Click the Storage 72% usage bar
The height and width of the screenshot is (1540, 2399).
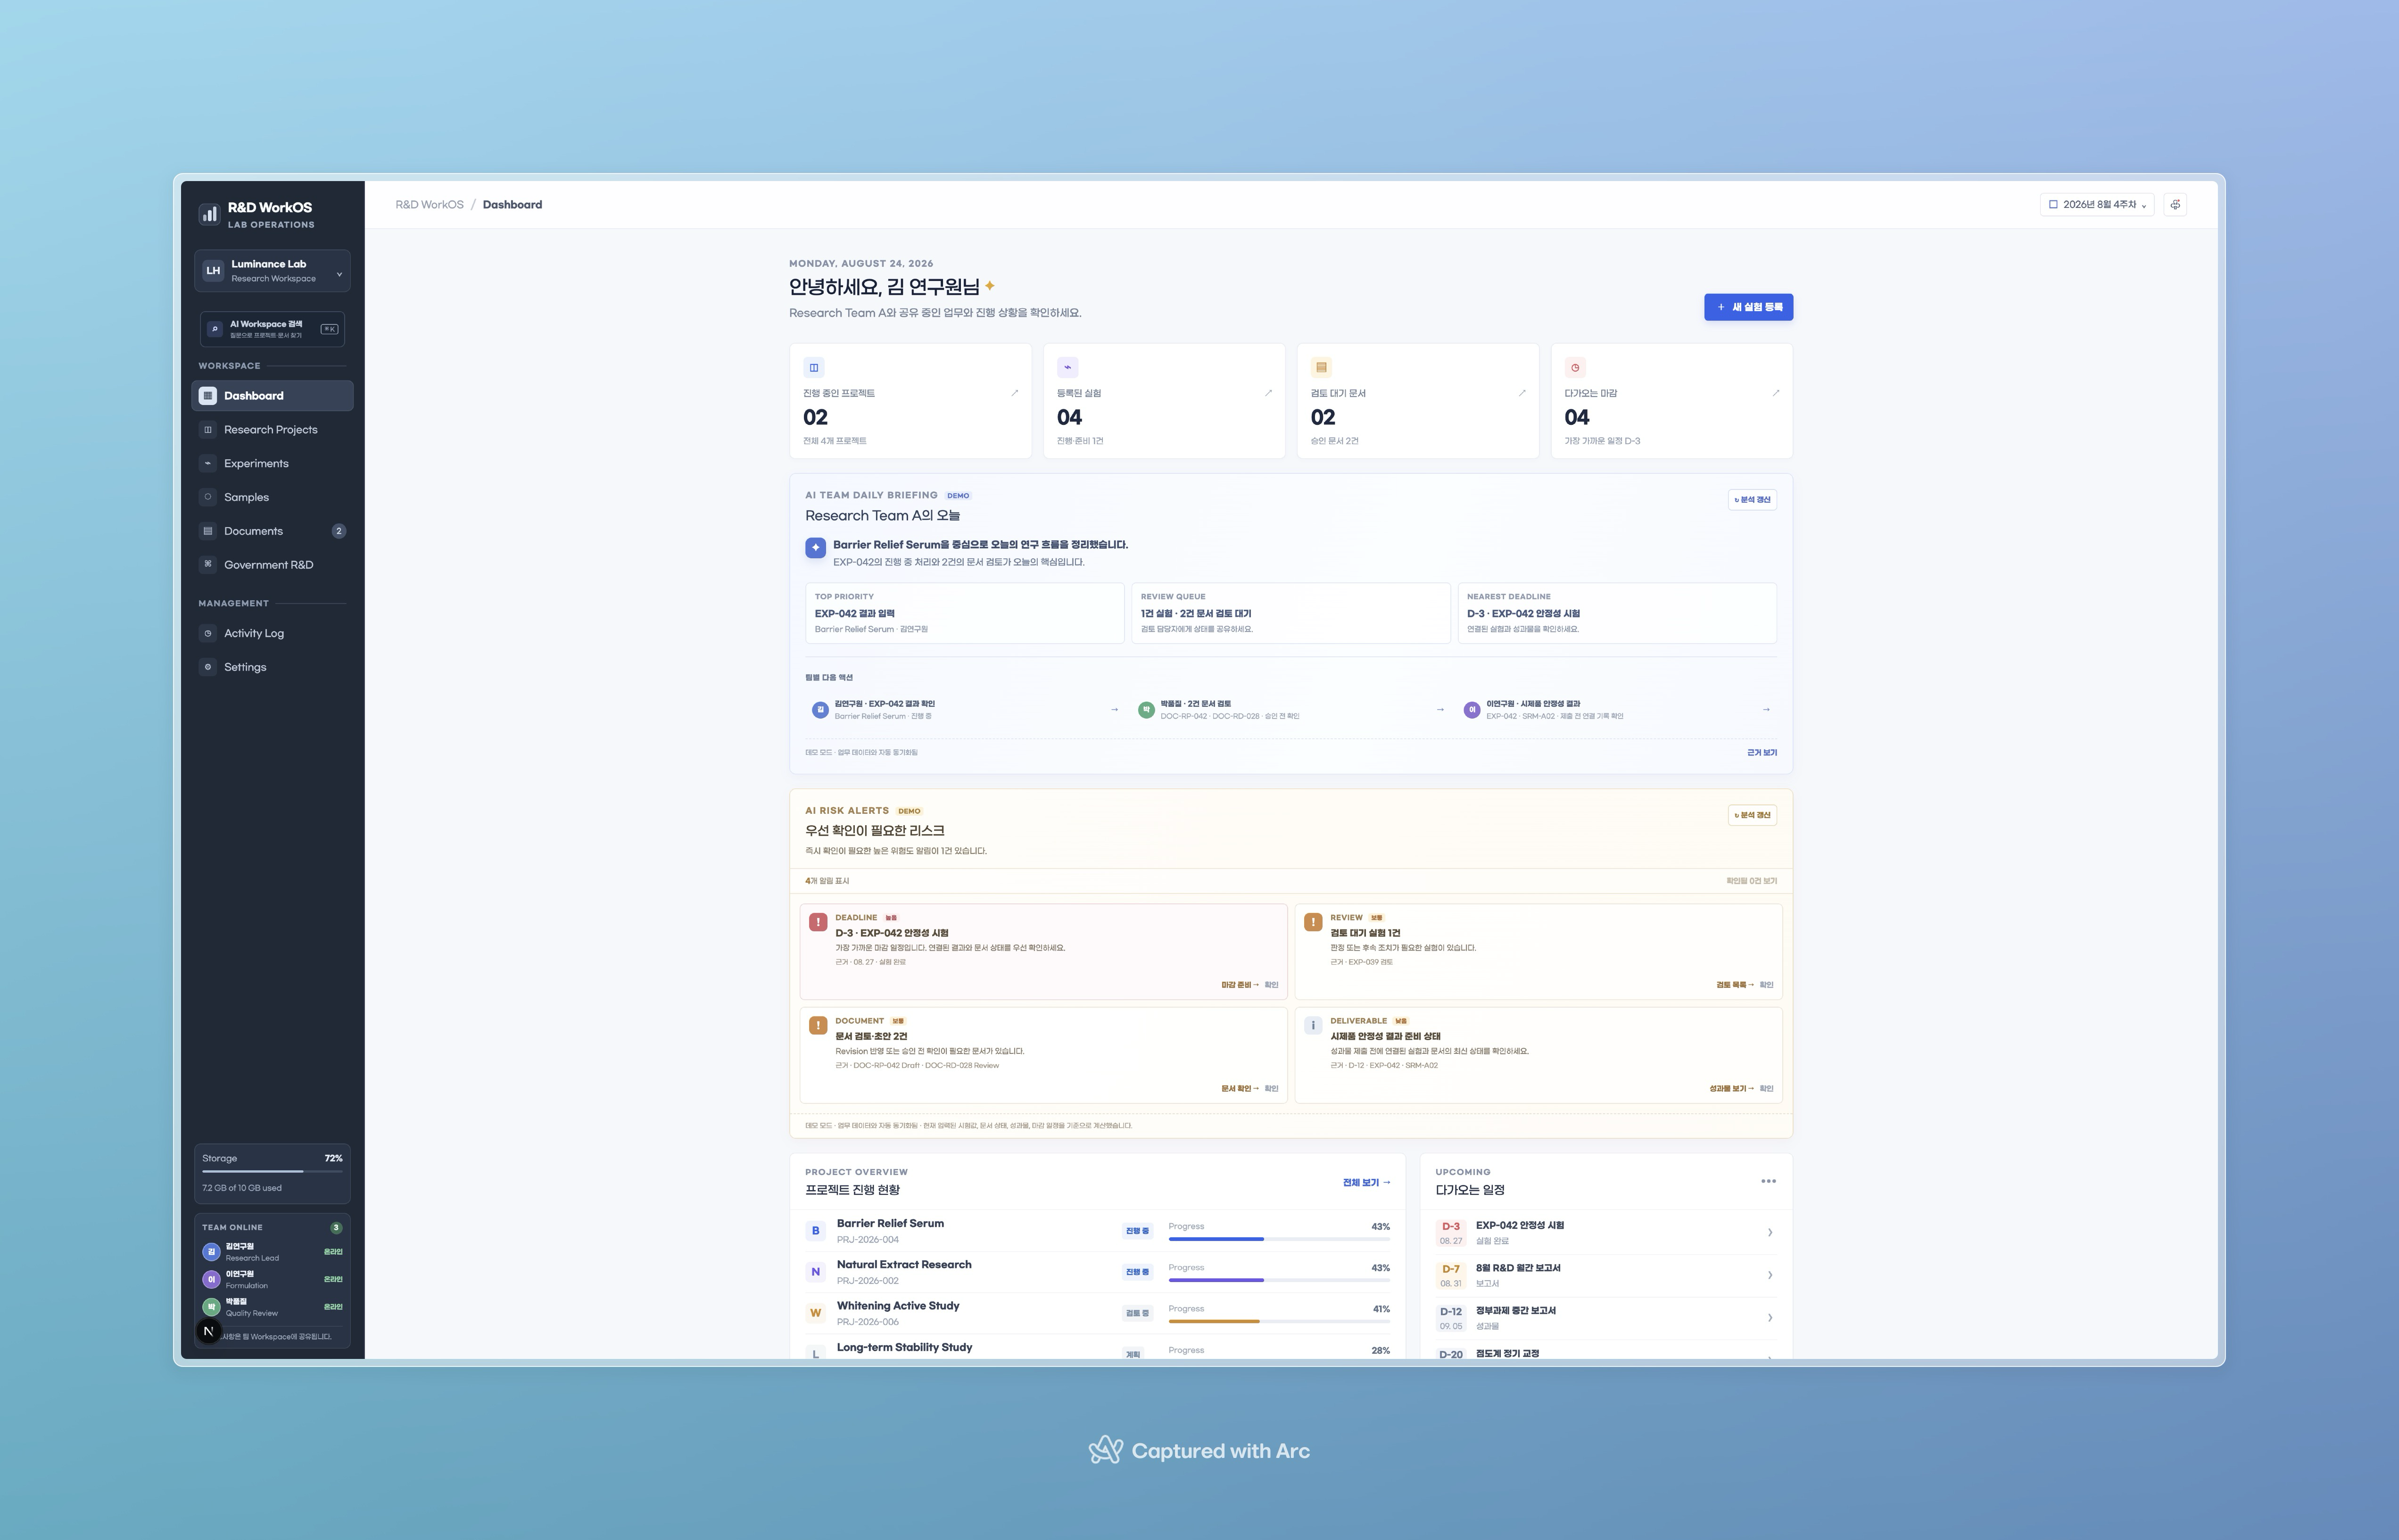click(x=272, y=1171)
